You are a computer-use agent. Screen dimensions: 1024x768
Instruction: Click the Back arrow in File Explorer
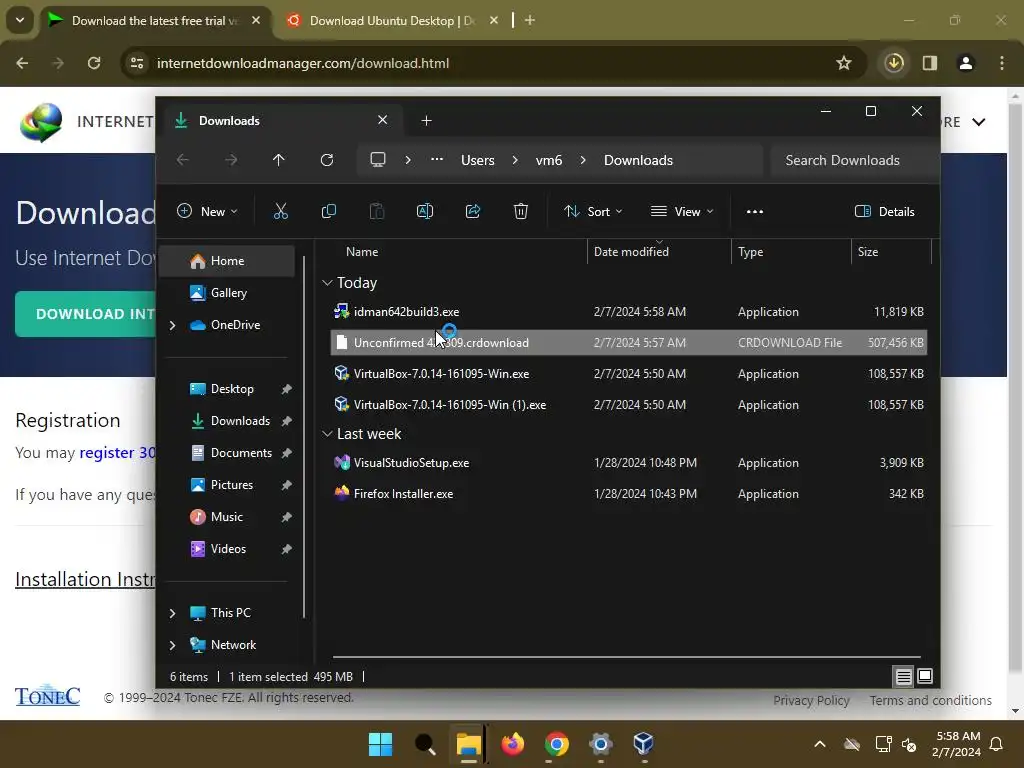pyautogui.click(x=183, y=160)
